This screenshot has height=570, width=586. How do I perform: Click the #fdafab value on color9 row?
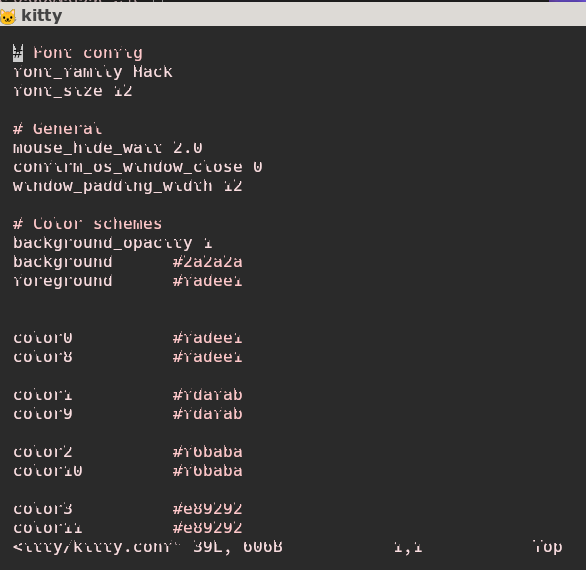tap(207, 414)
